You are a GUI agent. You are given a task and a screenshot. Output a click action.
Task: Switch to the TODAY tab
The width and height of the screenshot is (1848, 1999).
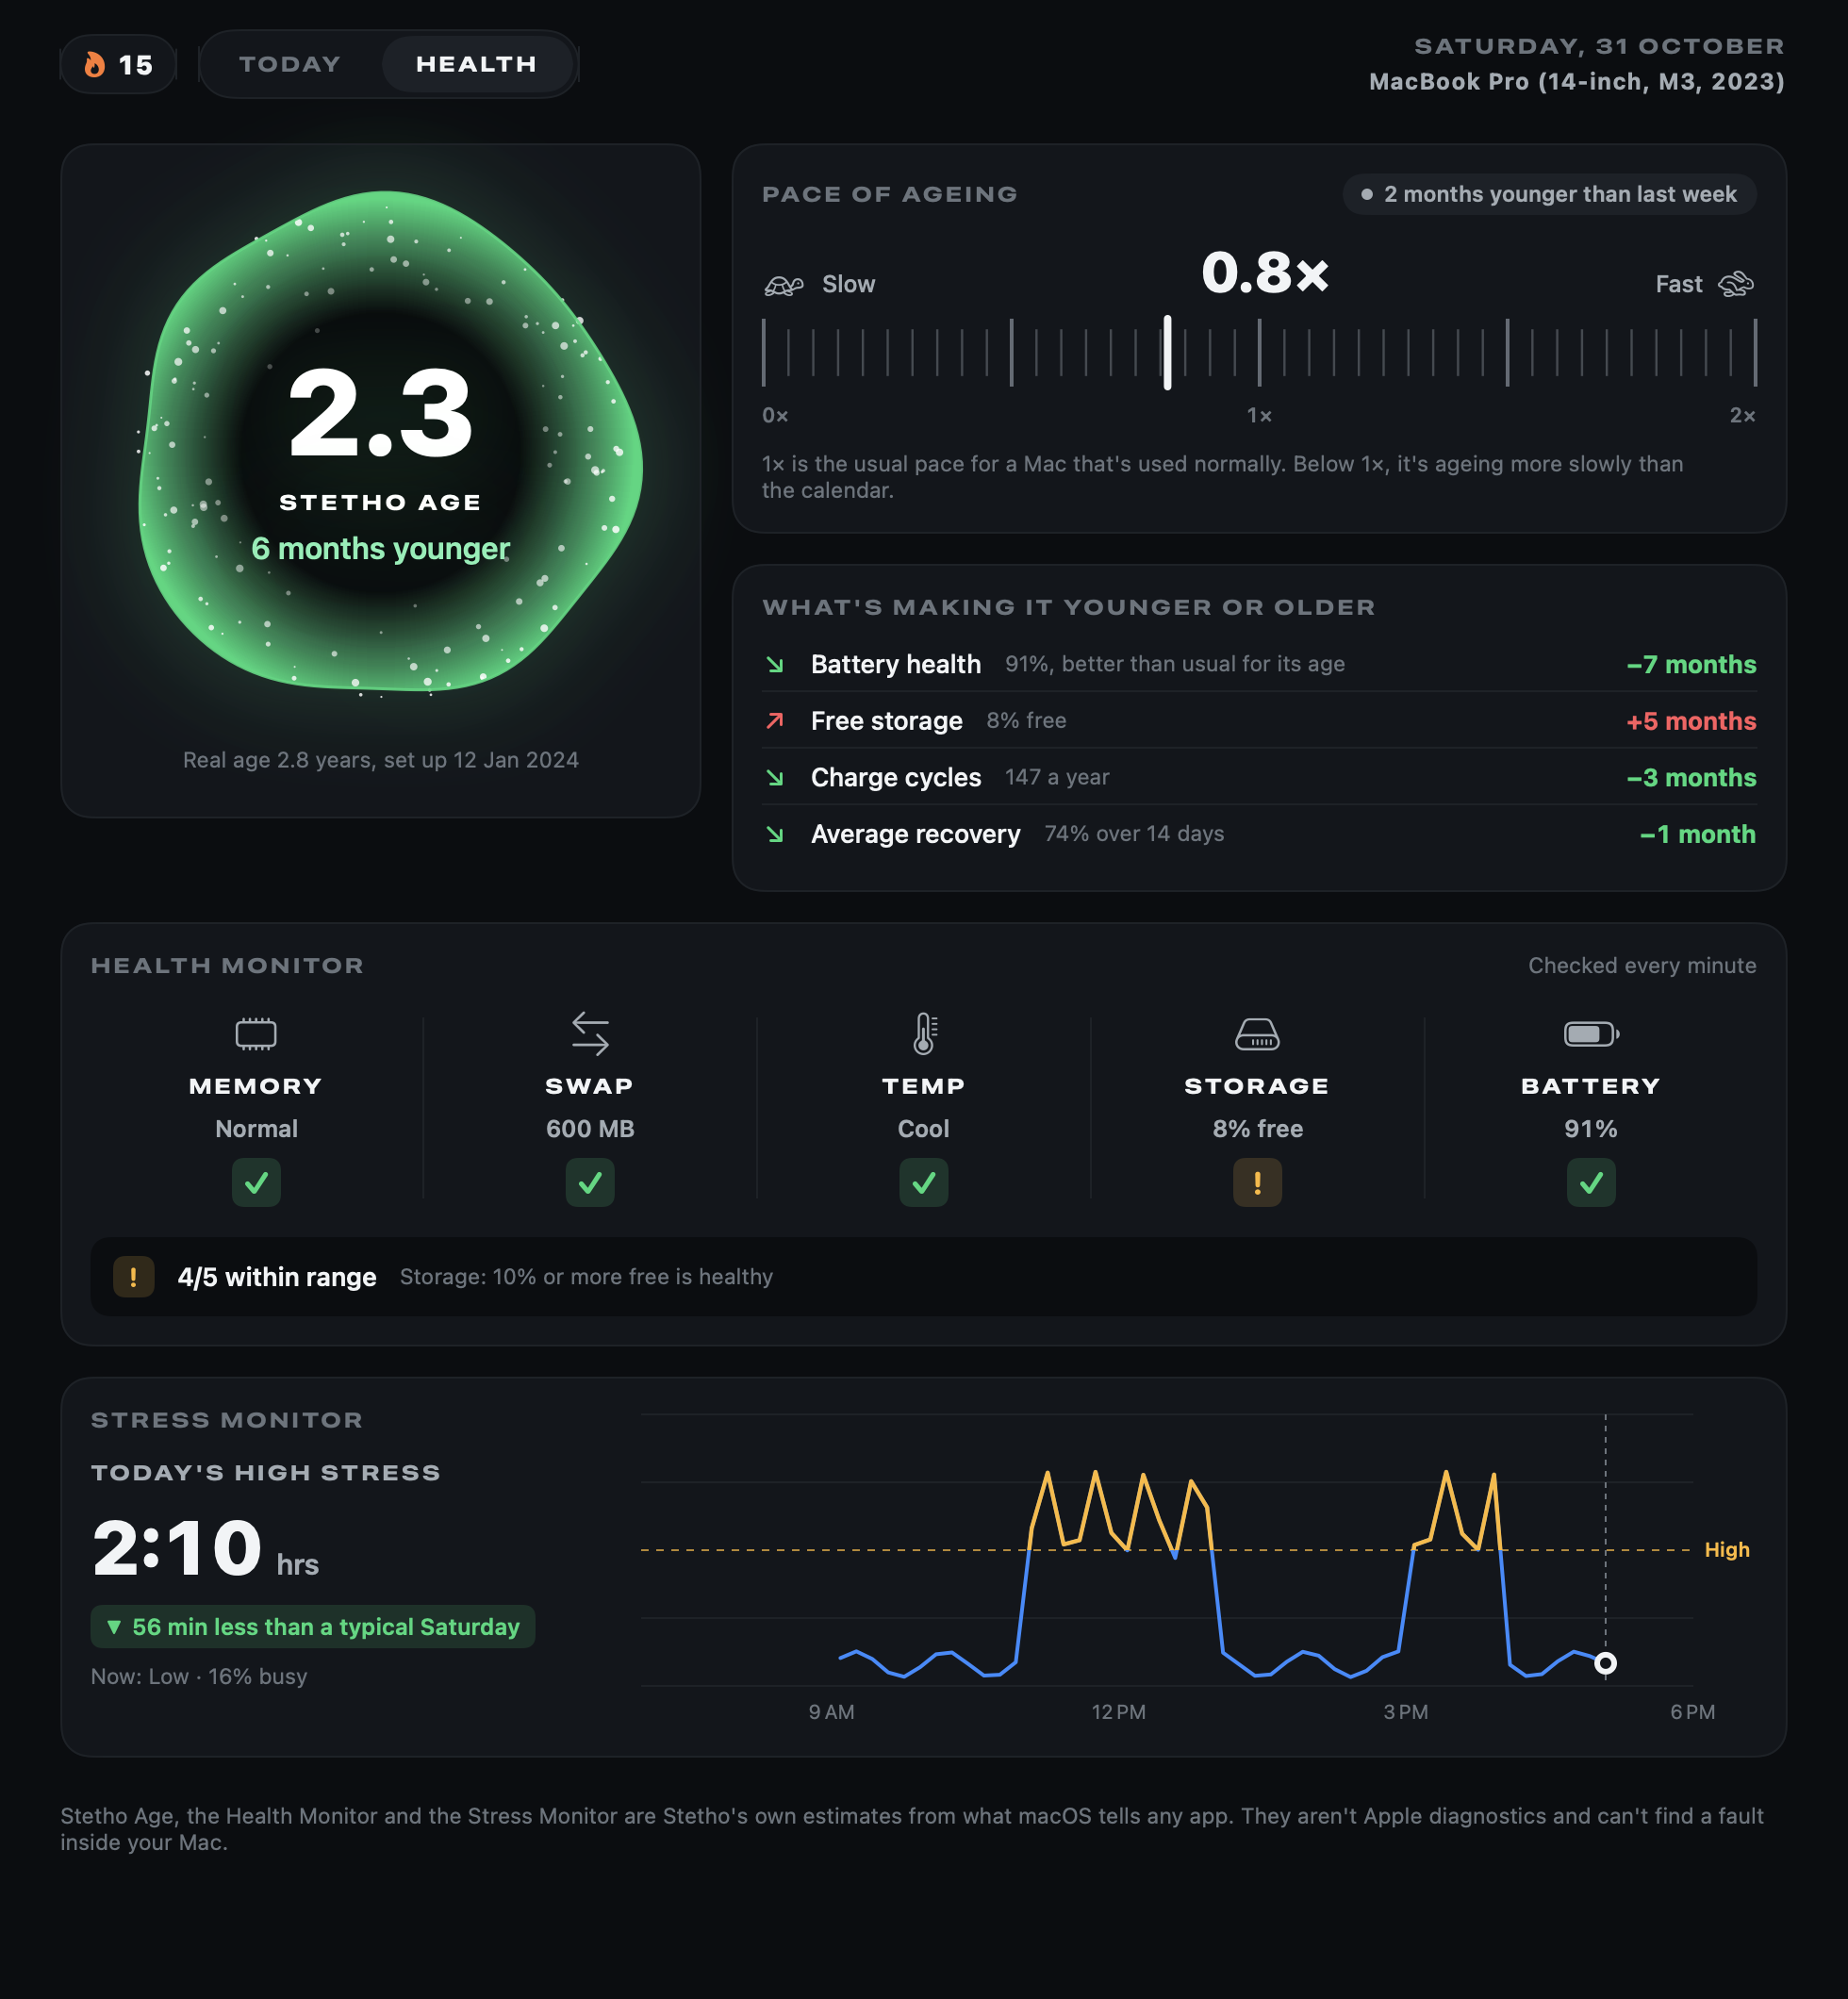click(x=290, y=64)
